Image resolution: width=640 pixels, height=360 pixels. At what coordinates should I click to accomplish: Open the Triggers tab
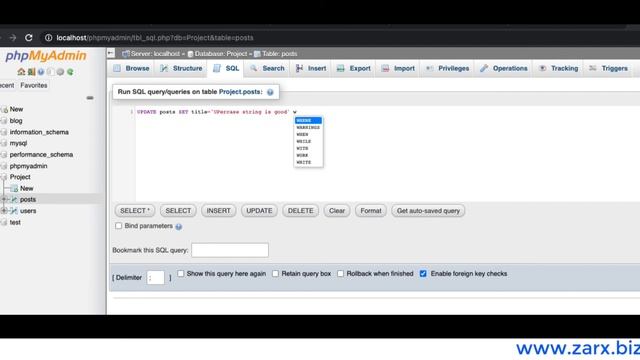pos(608,69)
